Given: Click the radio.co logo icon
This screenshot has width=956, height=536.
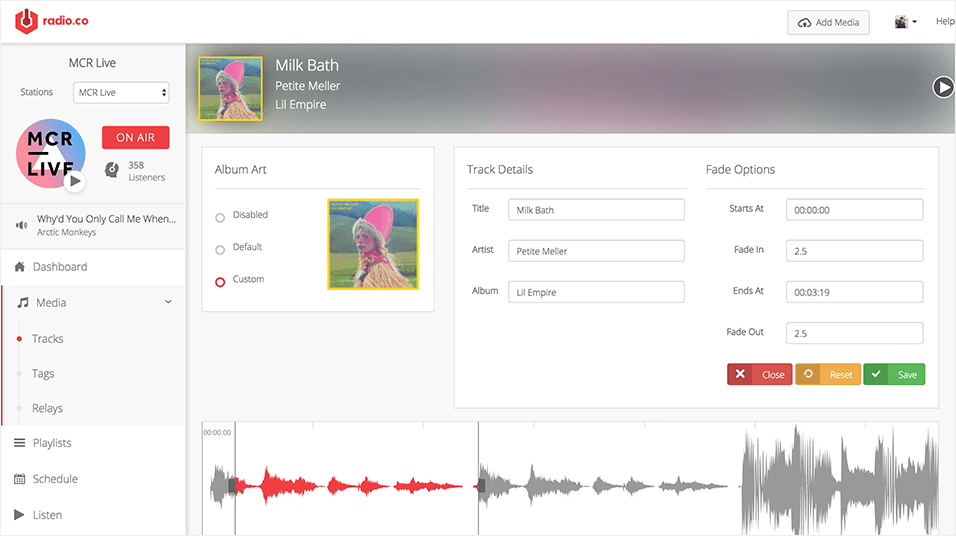Looking at the screenshot, I should click(x=27, y=21).
